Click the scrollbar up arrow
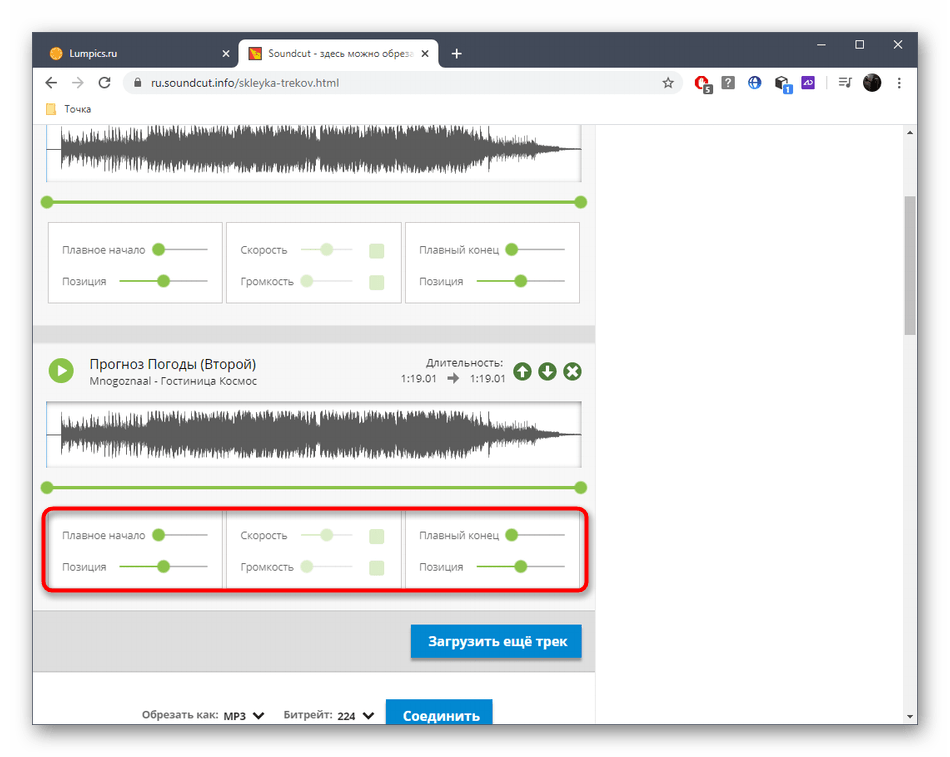 [x=910, y=133]
